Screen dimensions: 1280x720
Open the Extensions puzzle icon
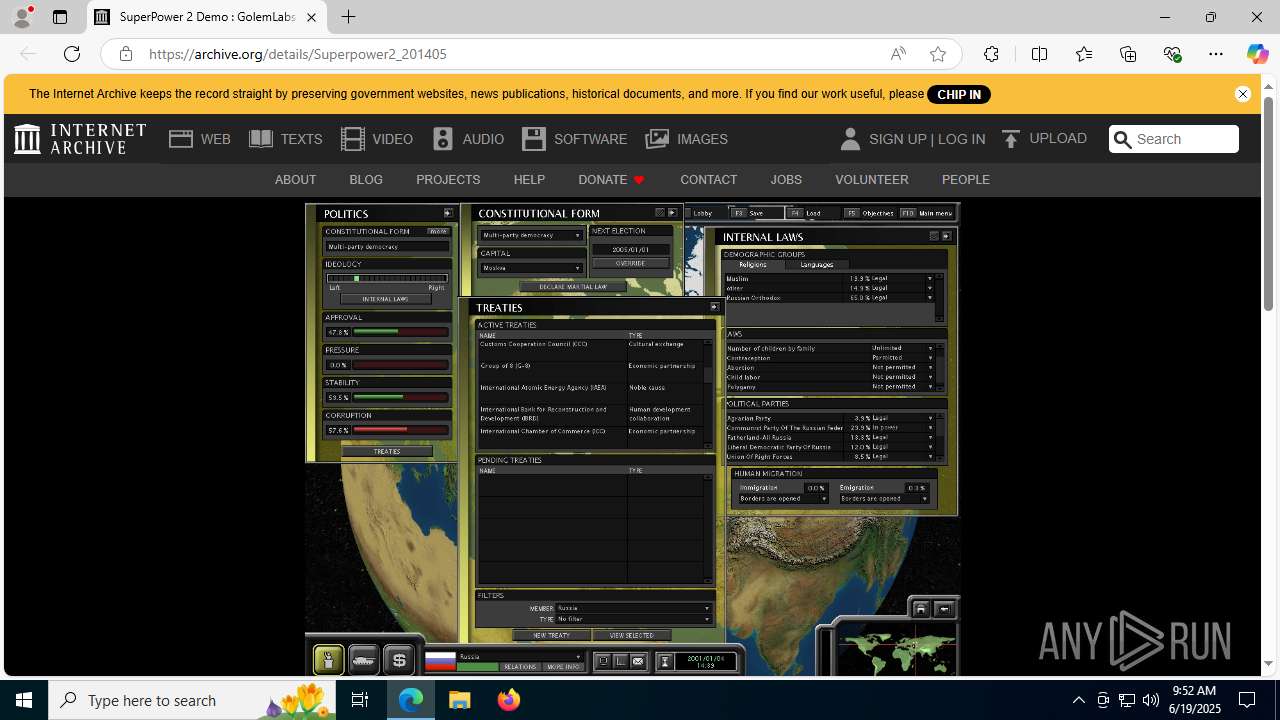click(991, 54)
